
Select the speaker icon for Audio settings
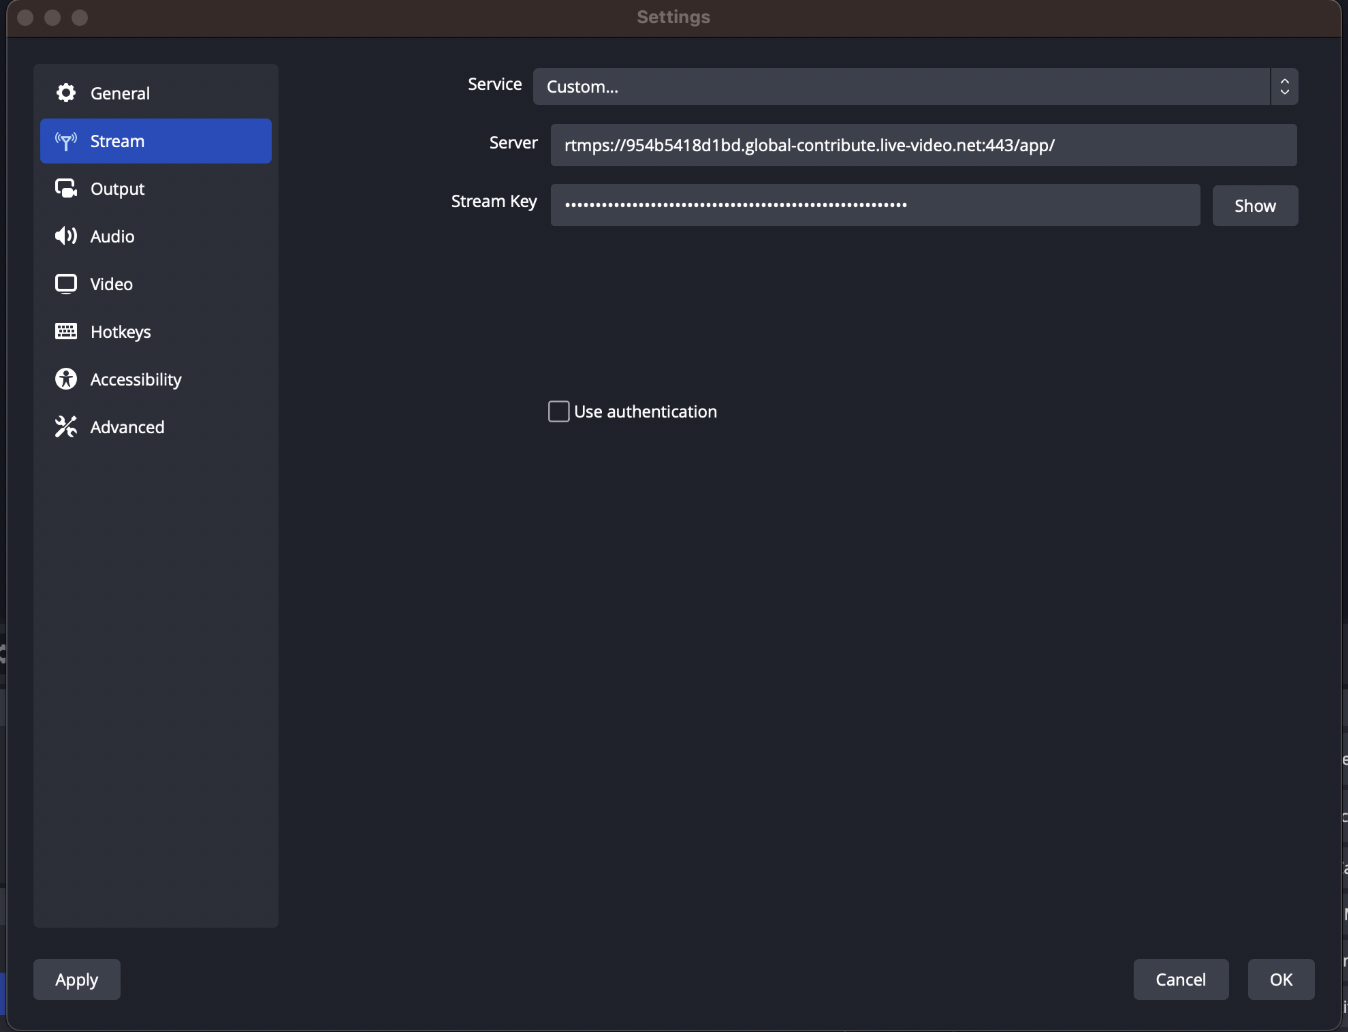point(65,236)
